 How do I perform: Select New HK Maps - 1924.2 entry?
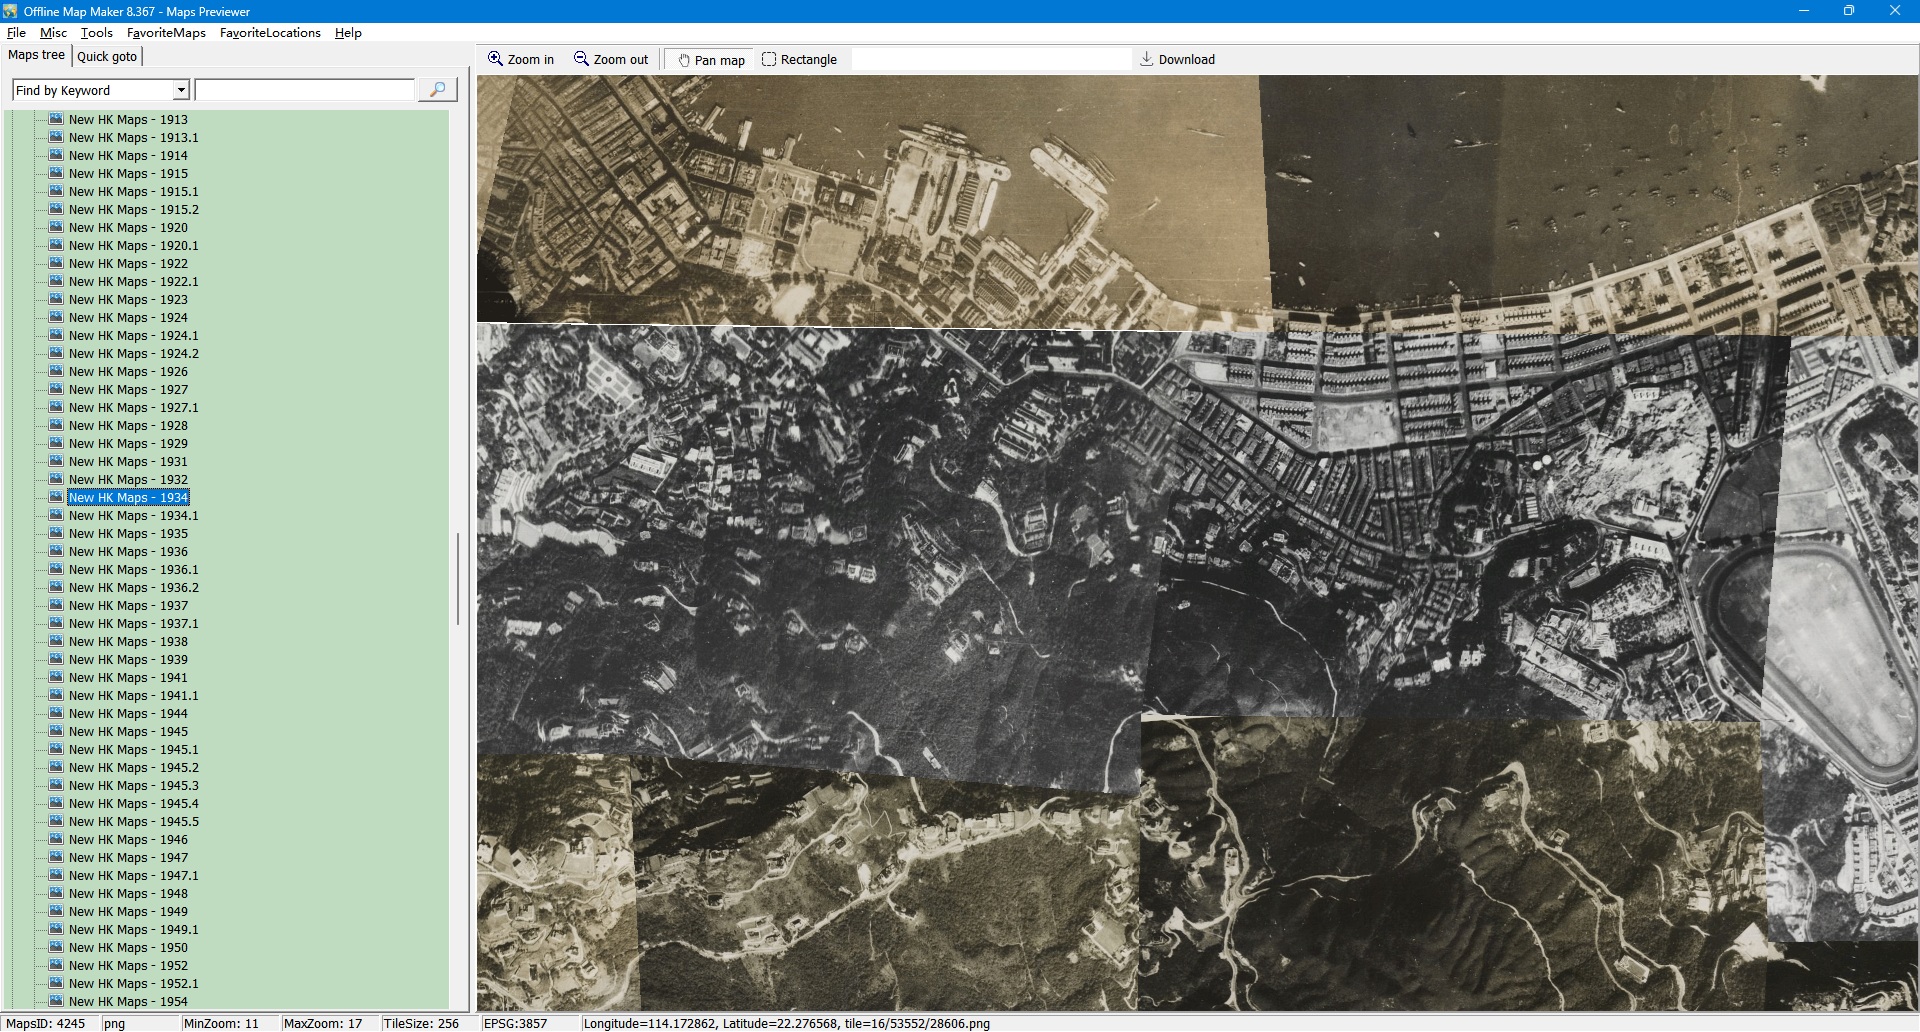click(133, 353)
